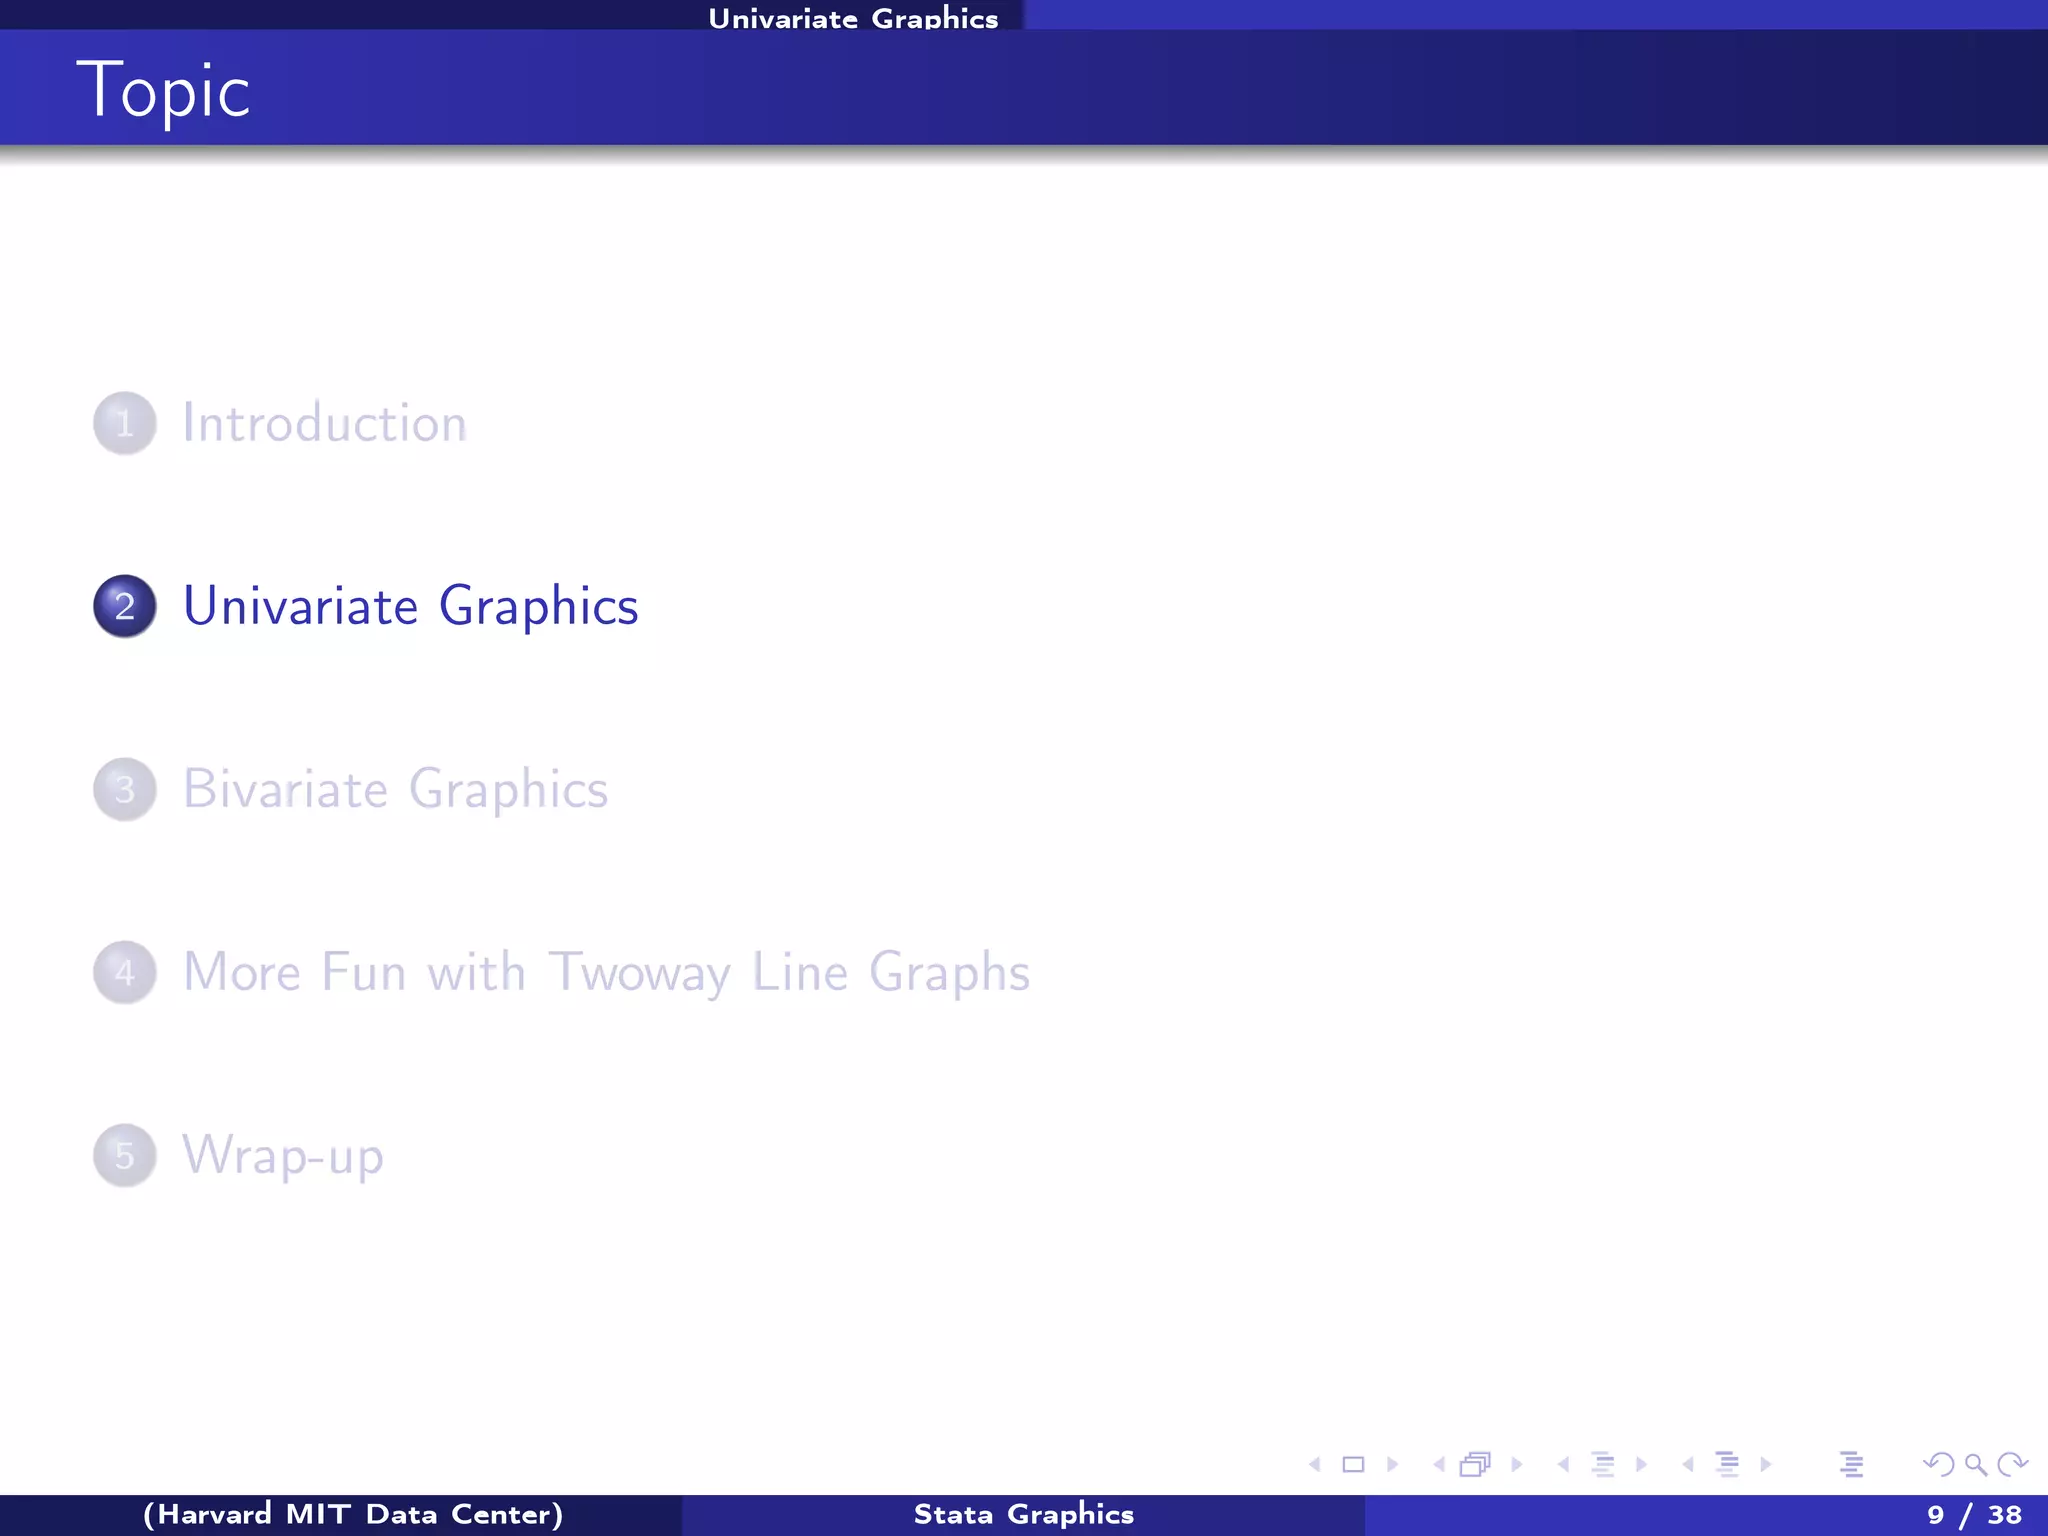This screenshot has width=2048, height=1536.
Task: Click the search magnifier icon
Action: (1976, 1466)
